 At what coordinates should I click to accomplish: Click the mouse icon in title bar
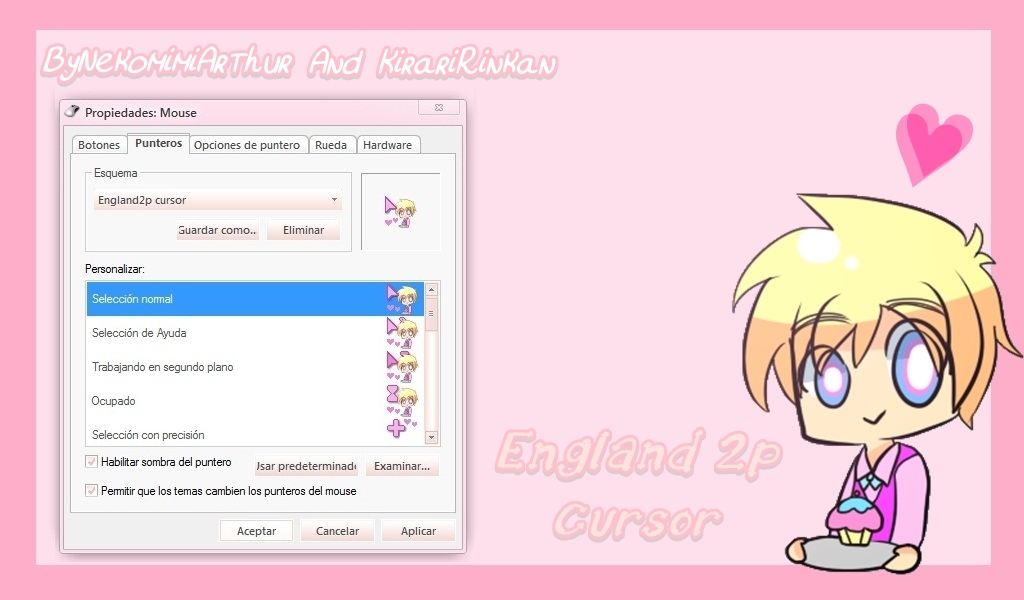tap(72, 112)
